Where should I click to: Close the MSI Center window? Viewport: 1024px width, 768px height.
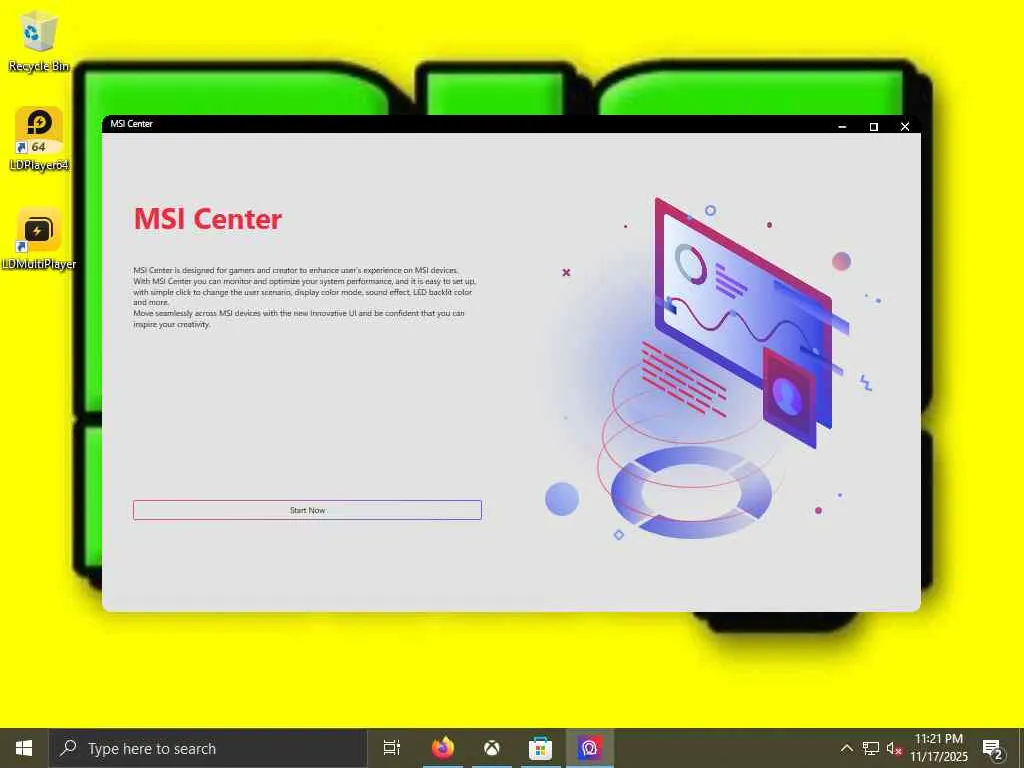(905, 126)
